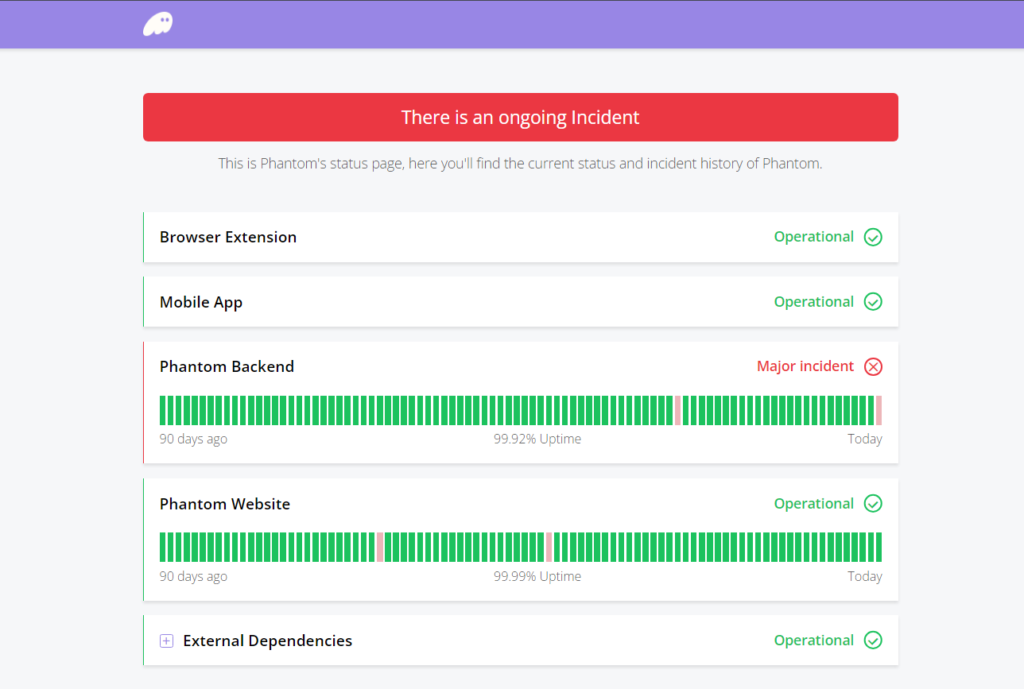The width and height of the screenshot is (1024, 689).
Task: Click the External Dependencies operational checkmark icon
Action: [873, 640]
